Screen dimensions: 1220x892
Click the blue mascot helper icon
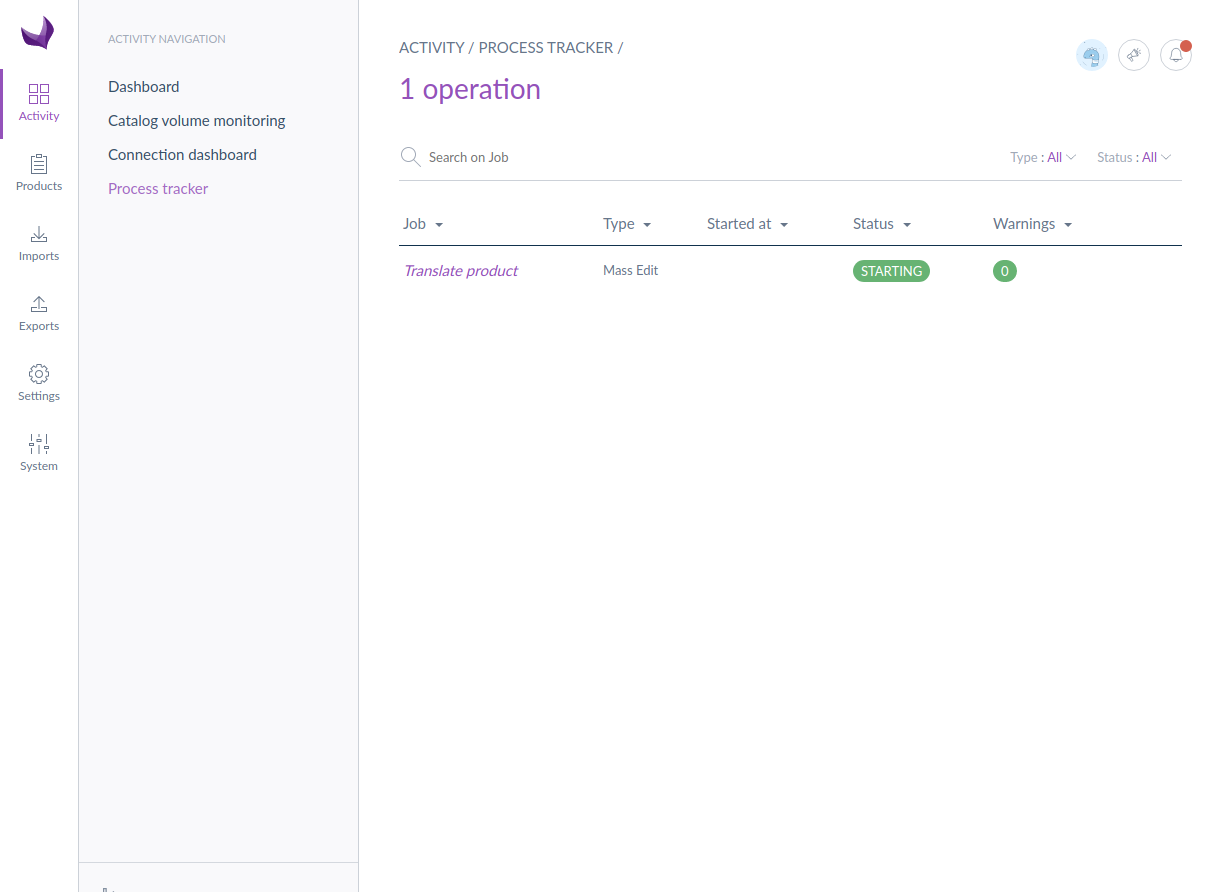pos(1091,55)
